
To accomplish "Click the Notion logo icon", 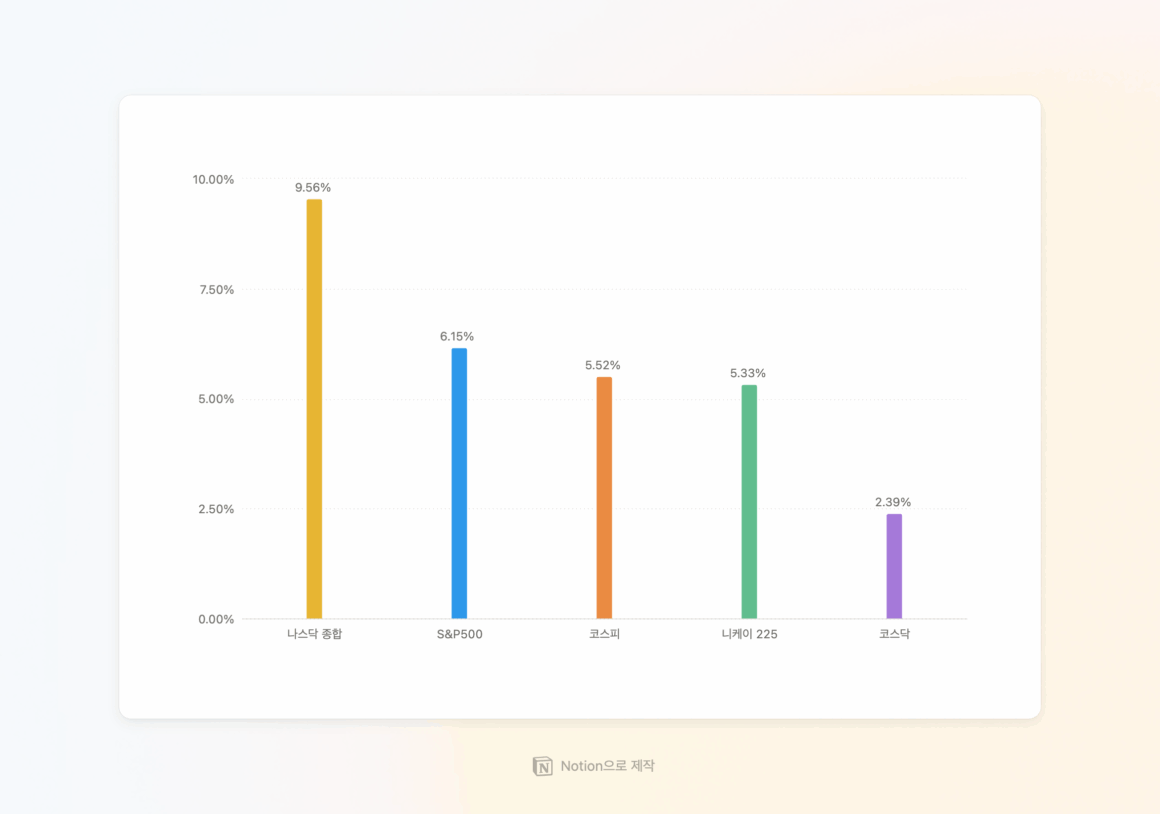I will (542, 766).
